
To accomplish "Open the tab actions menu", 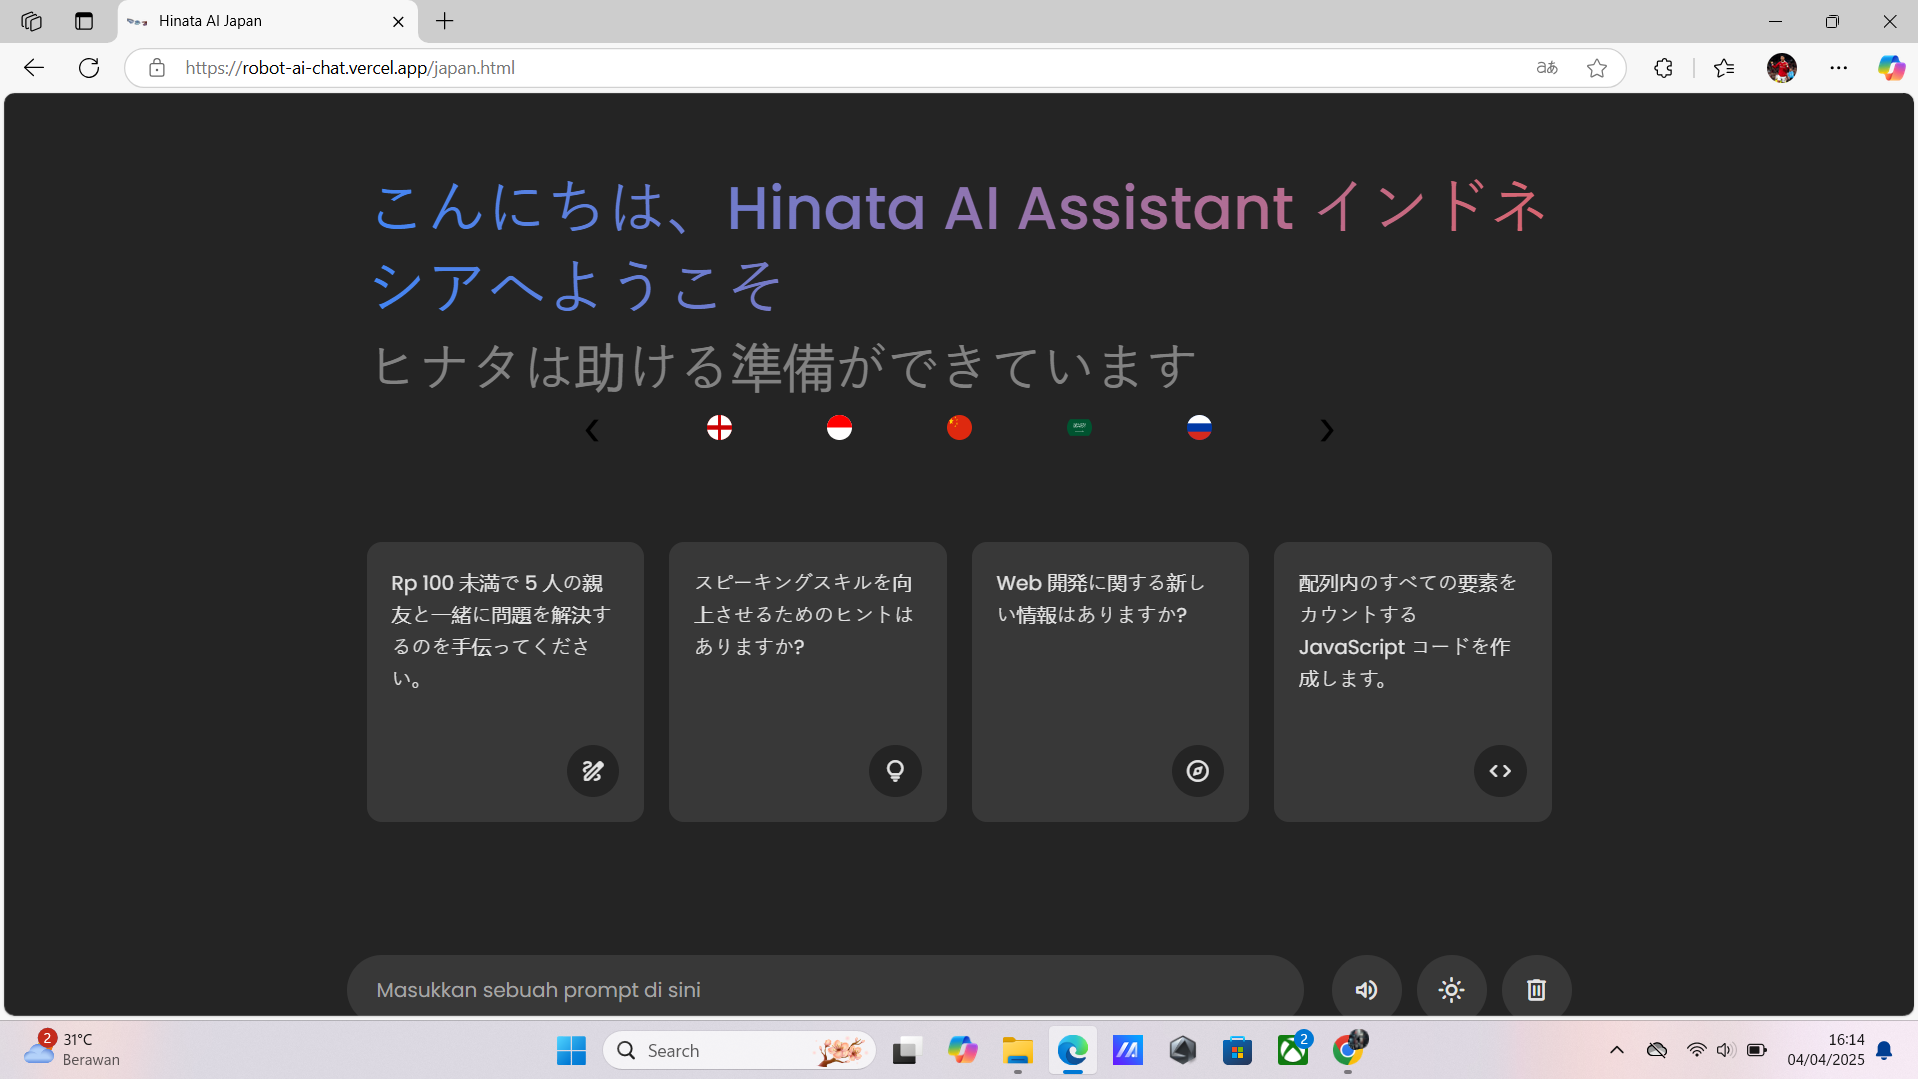I will (84, 21).
